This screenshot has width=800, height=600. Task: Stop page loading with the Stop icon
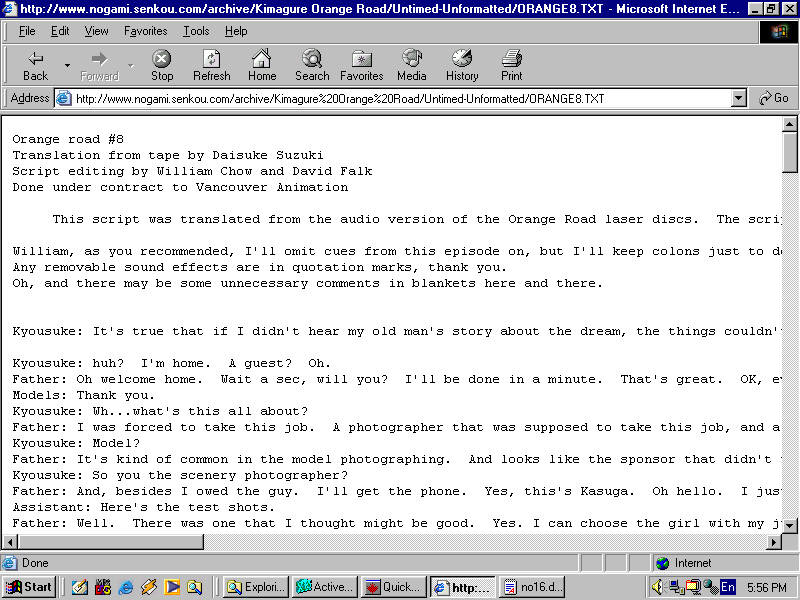pos(162,65)
